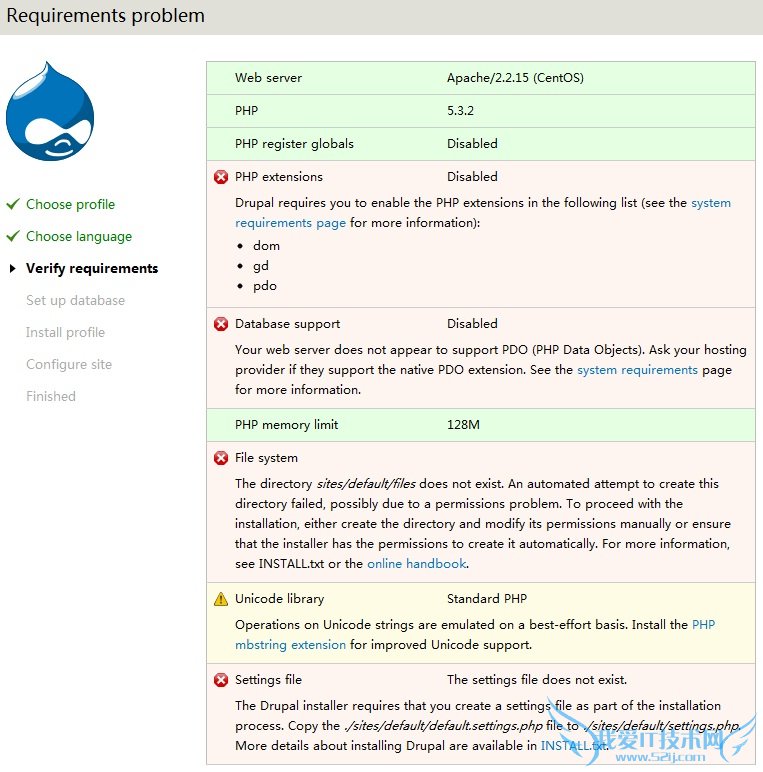Open the system requirements link under Database support
Image resolution: width=763 pixels, height=772 pixels.
pos(637,370)
